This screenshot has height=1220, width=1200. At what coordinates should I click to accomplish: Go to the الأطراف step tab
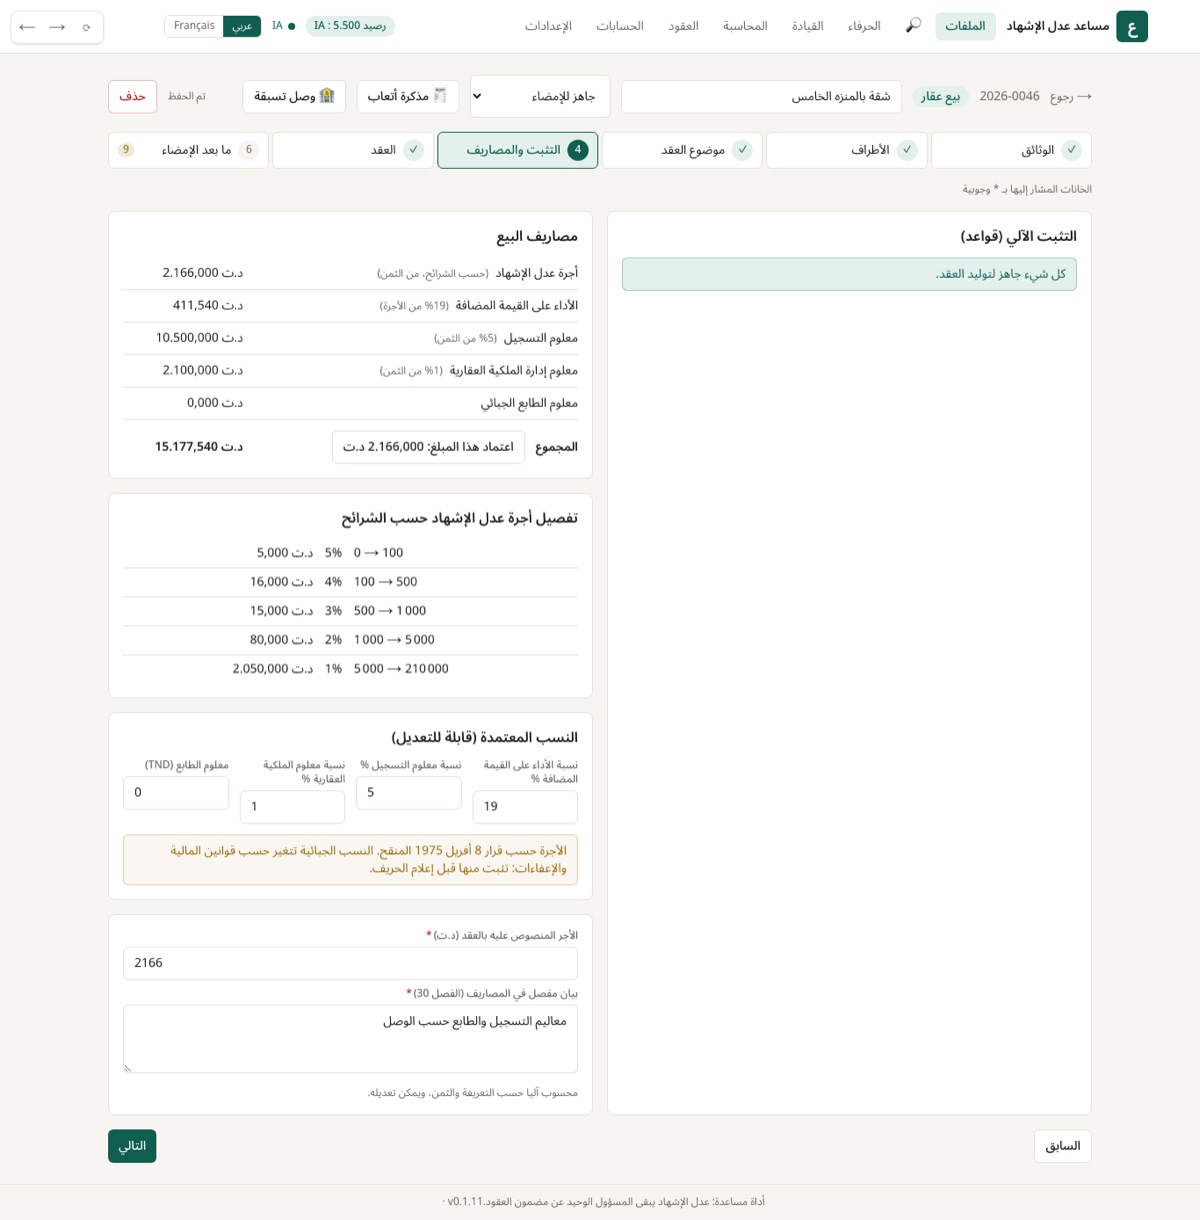pos(846,150)
